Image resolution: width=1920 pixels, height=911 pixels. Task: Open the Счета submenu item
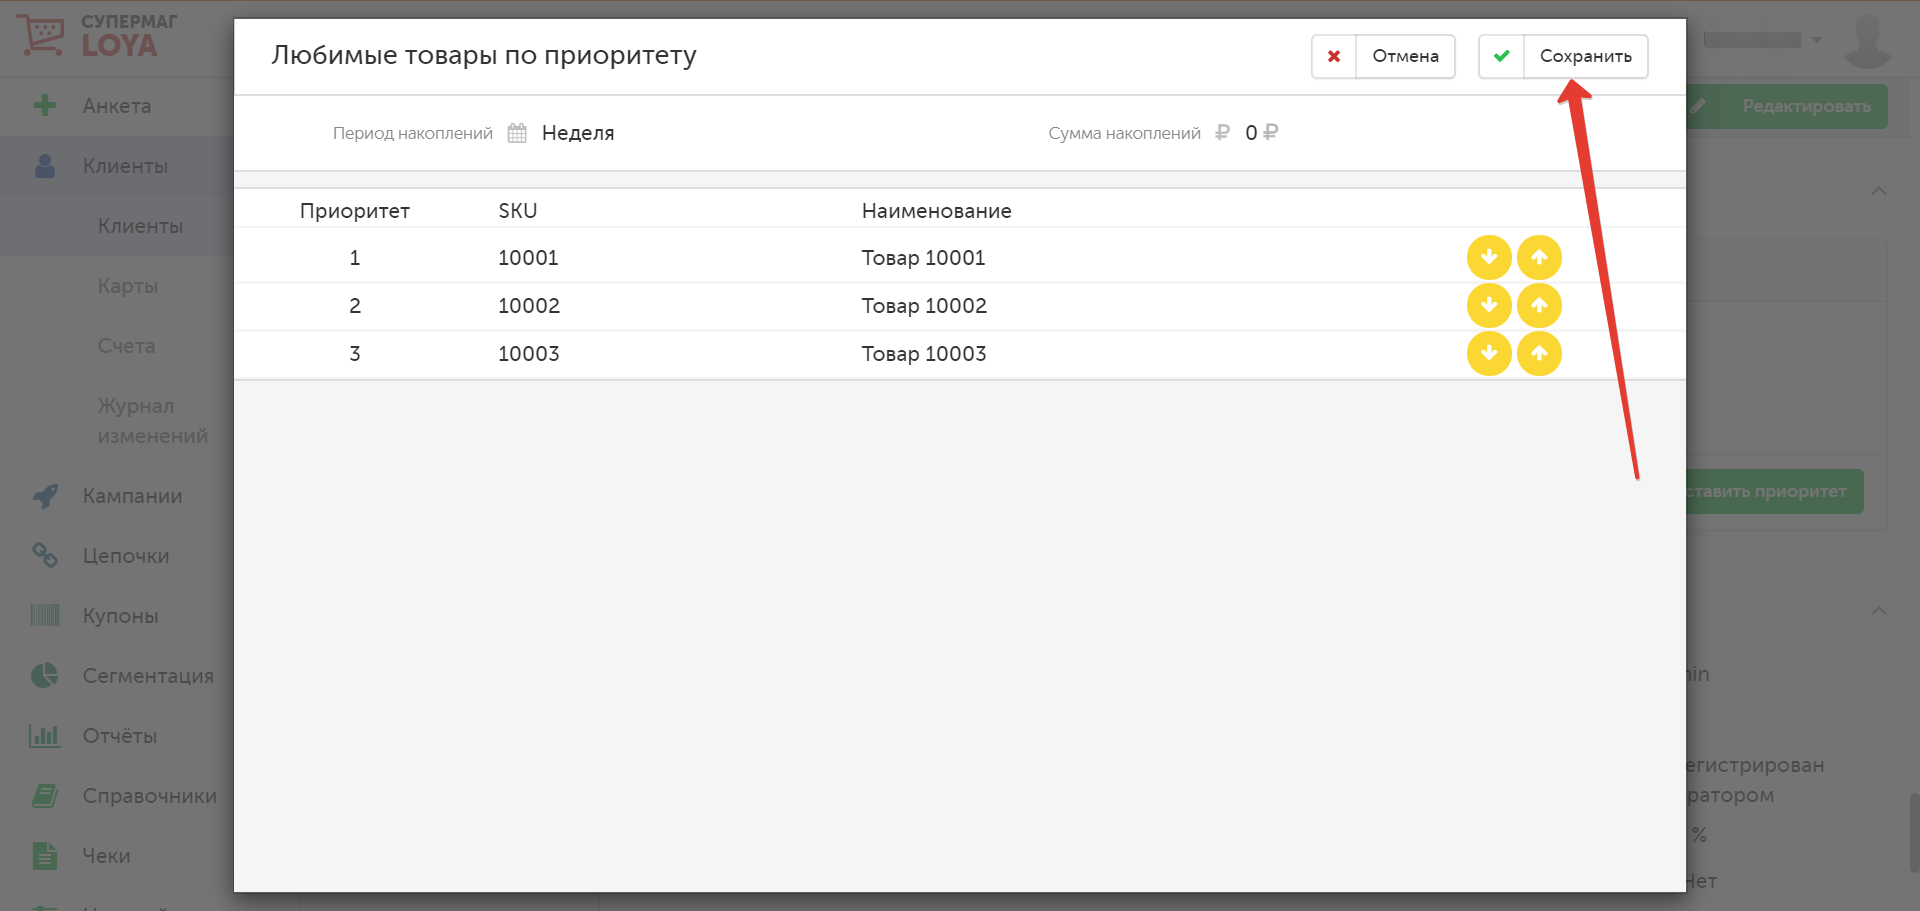[x=126, y=346]
